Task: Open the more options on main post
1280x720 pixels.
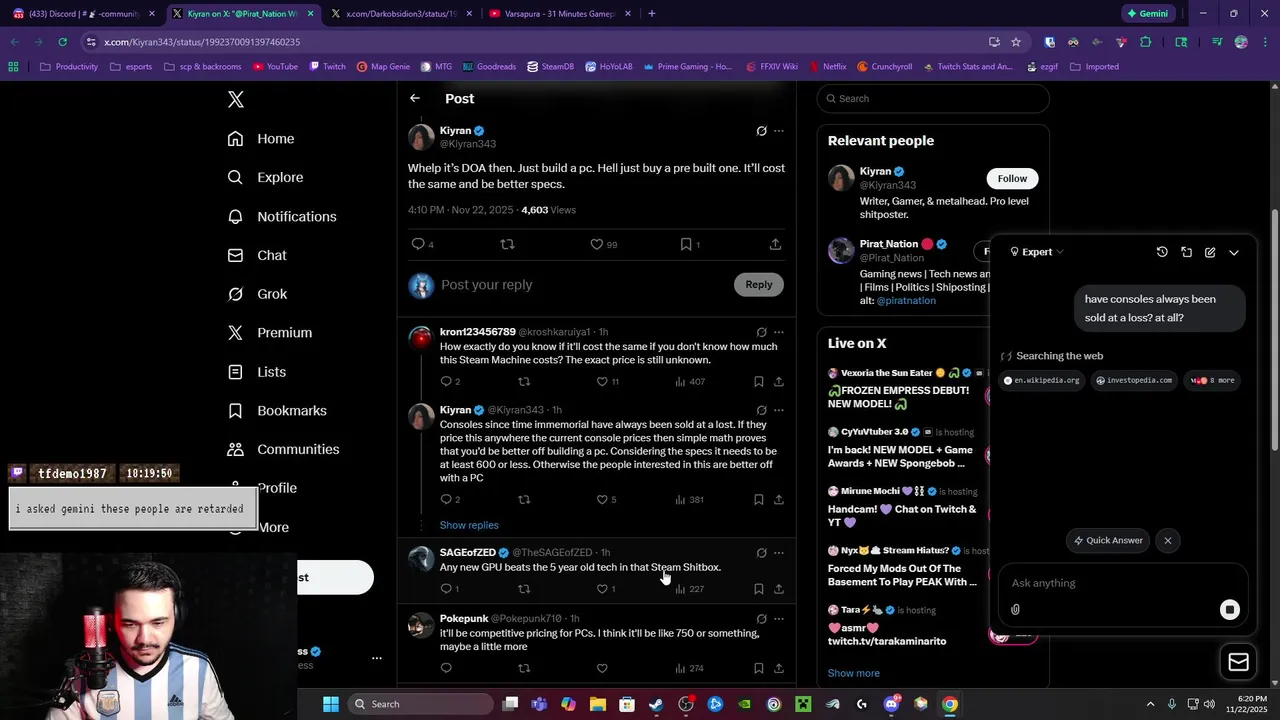Action: [x=779, y=131]
